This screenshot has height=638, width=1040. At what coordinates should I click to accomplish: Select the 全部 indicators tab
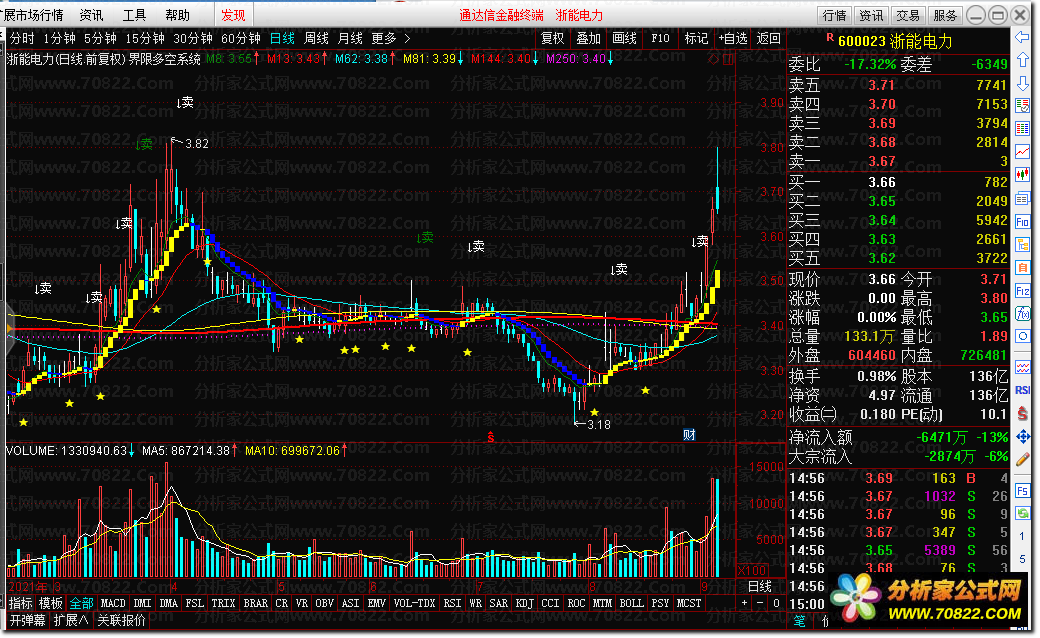[x=82, y=604]
